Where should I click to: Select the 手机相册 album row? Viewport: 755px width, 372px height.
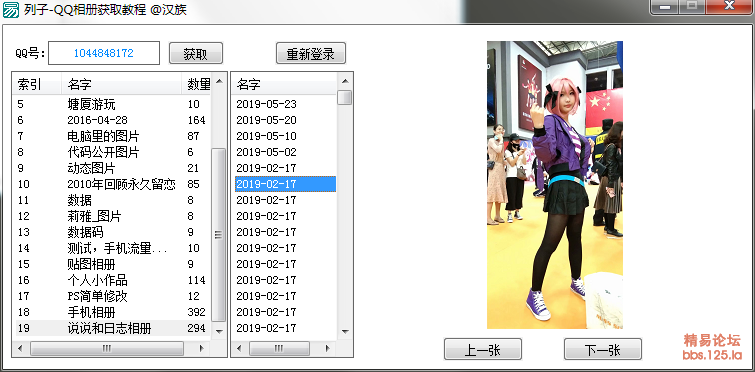[112, 312]
